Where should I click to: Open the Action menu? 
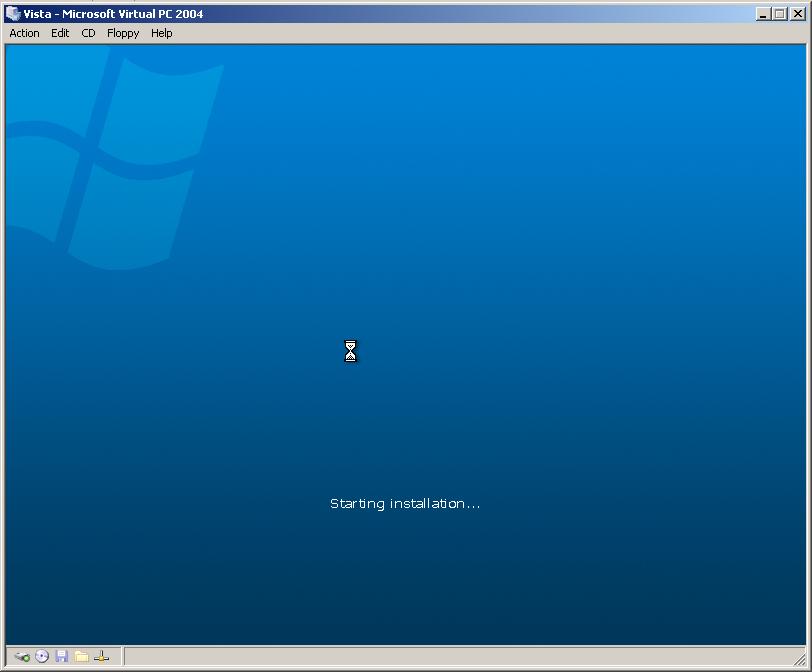24,33
